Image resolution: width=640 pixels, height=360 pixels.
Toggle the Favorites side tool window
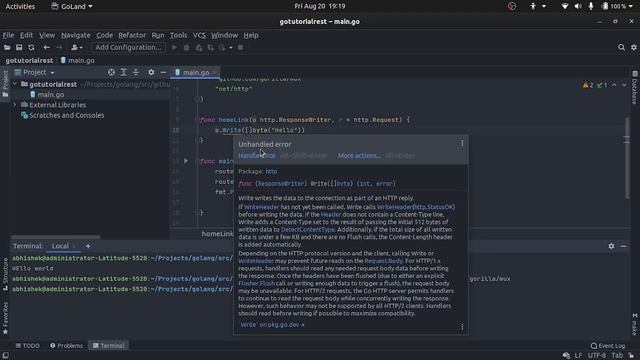point(5,318)
